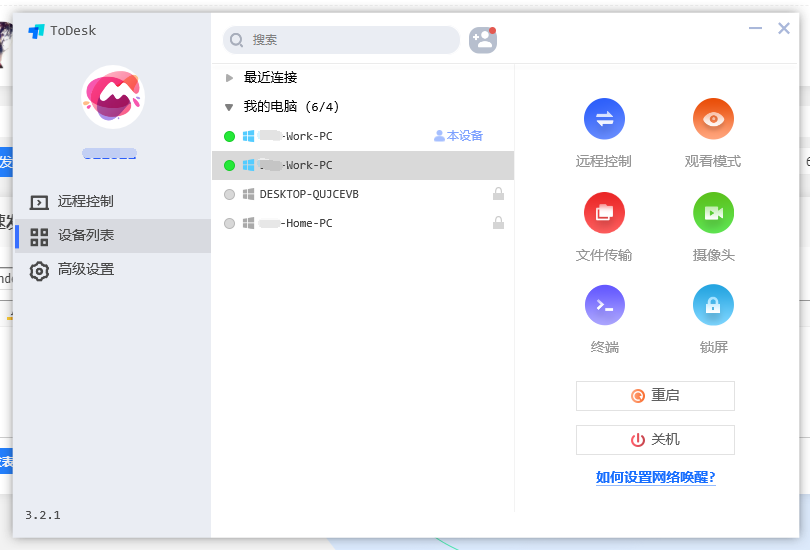Click the Windows icon on the Home-PC row
The width and height of the screenshot is (810, 550).
(248, 223)
